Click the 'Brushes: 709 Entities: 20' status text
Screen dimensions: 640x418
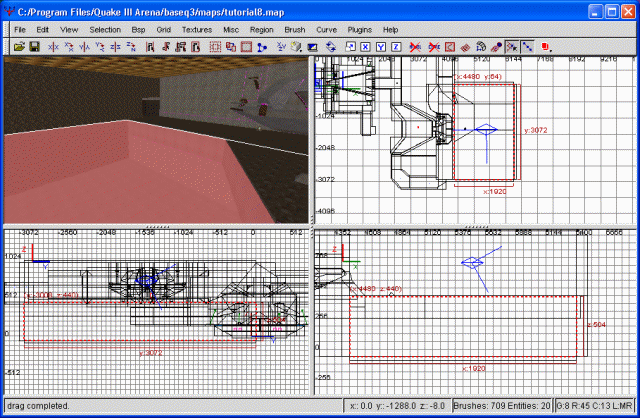coord(502,406)
